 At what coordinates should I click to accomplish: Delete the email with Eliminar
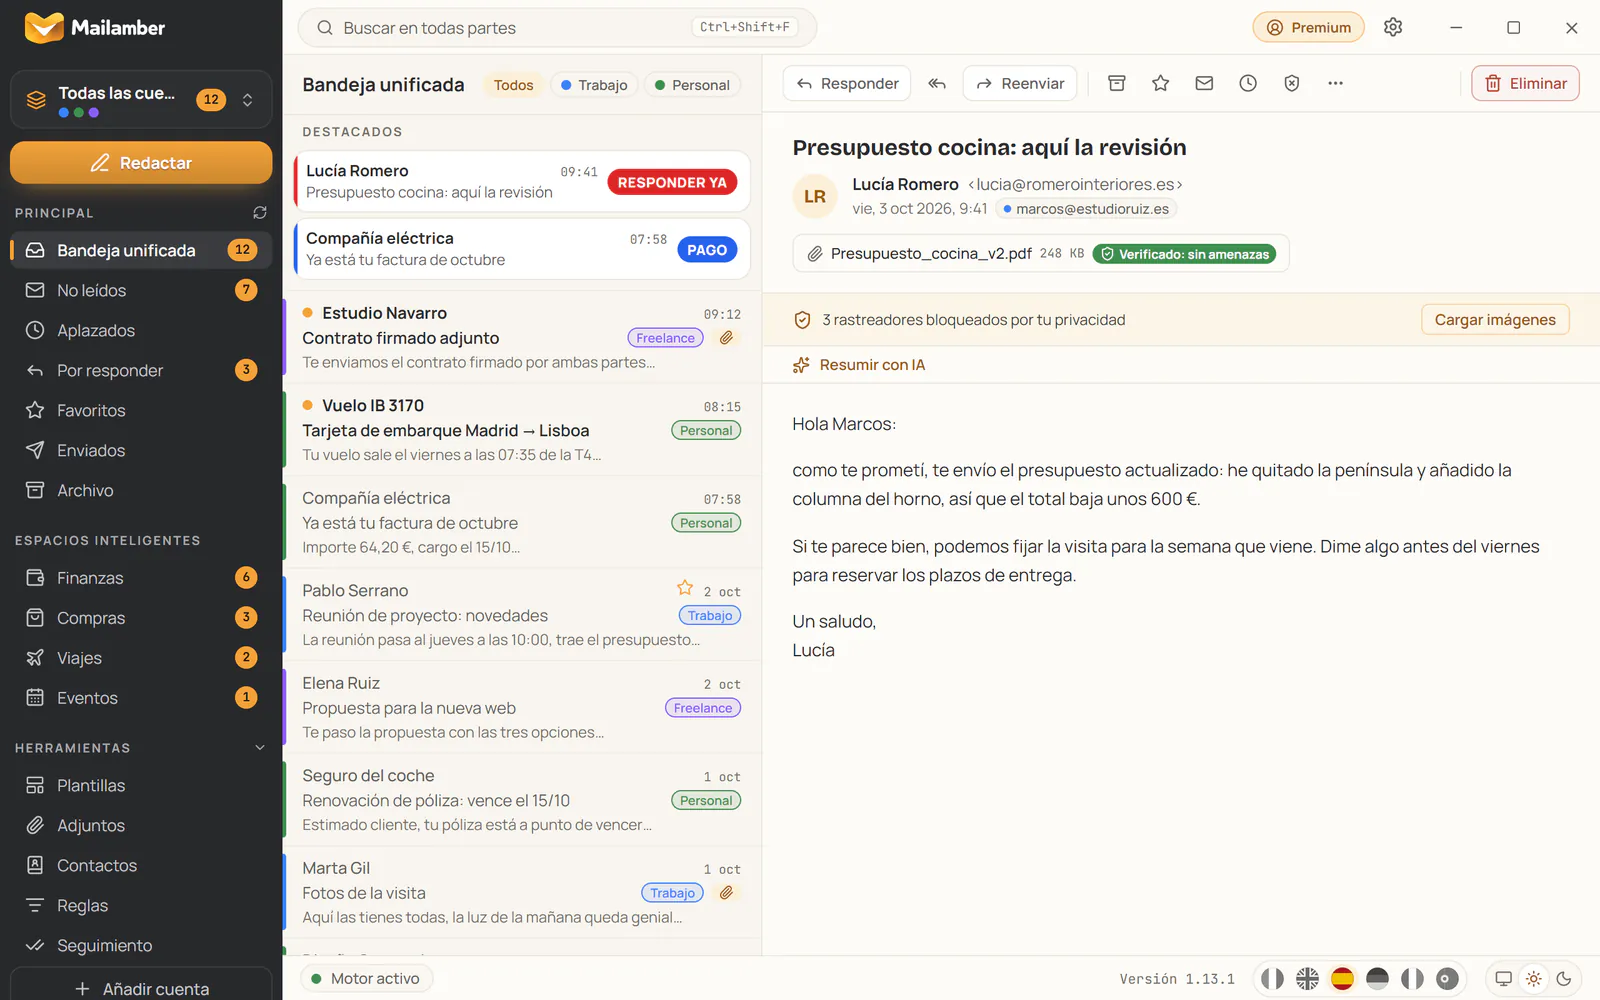click(1525, 84)
